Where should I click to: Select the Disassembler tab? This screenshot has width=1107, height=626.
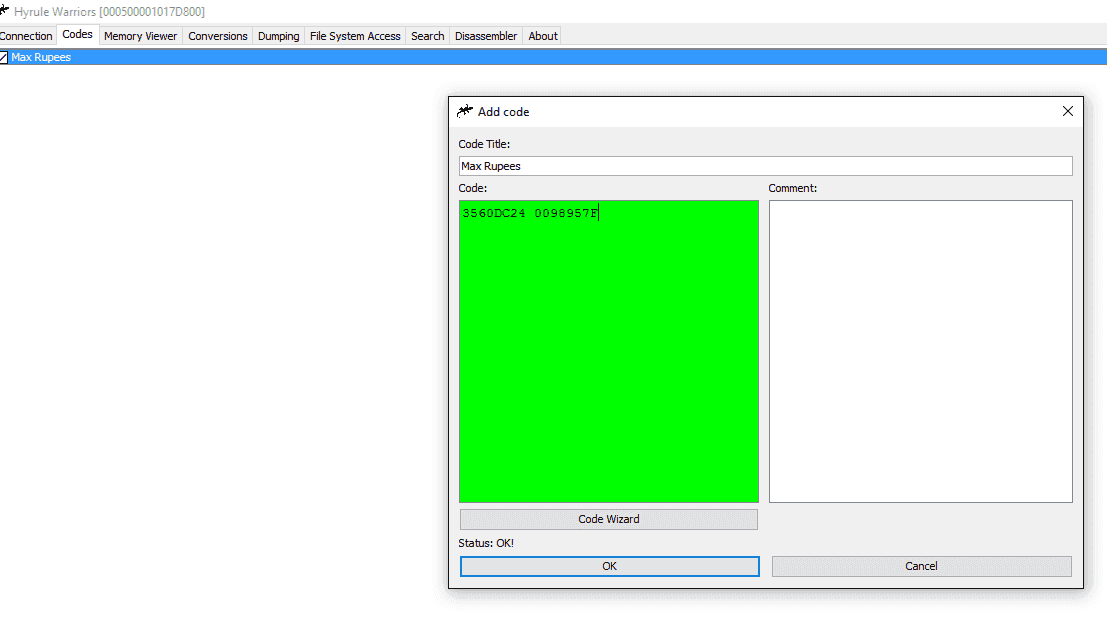tap(486, 36)
